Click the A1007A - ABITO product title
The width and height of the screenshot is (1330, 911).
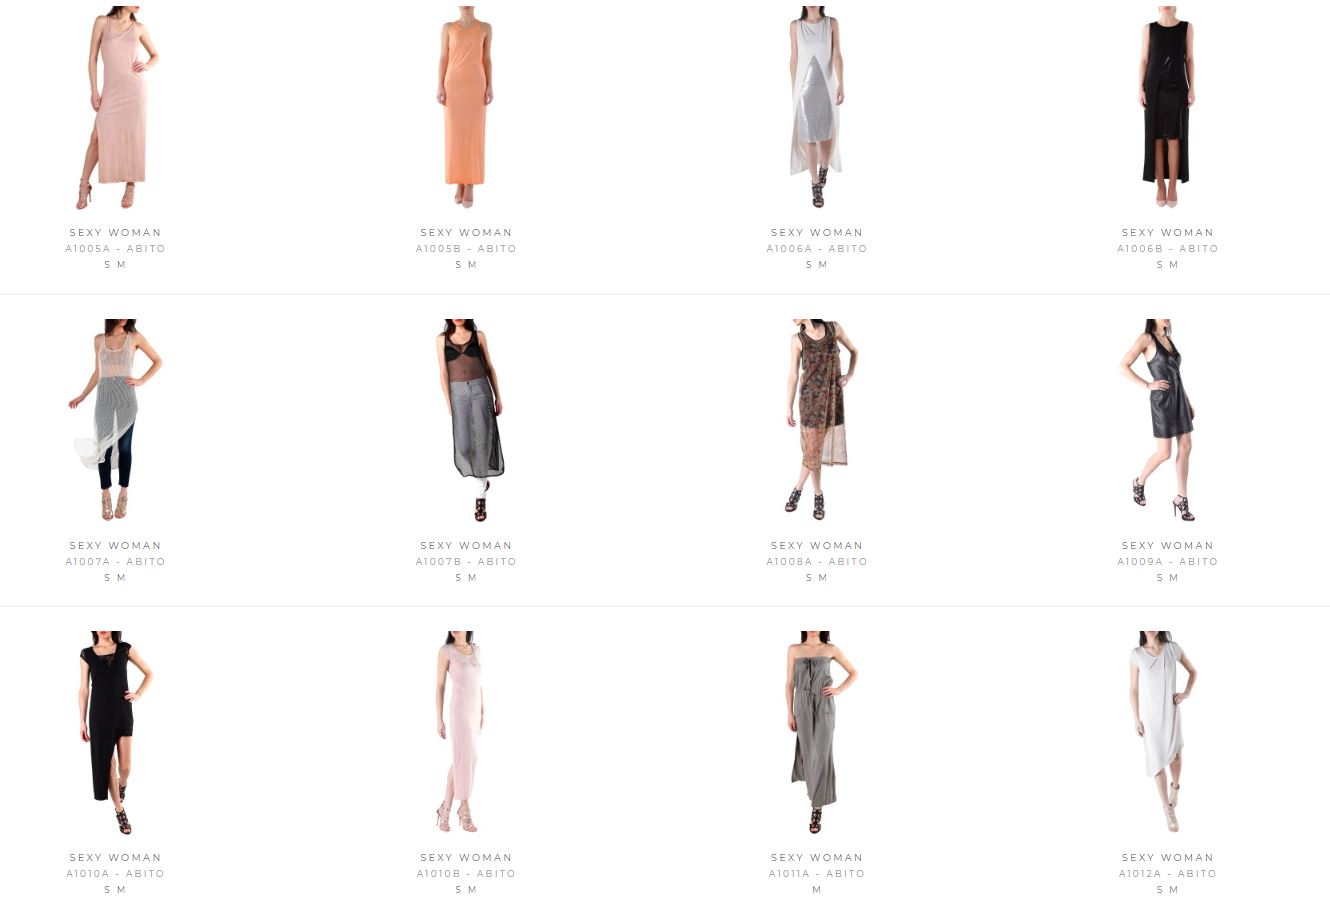(x=115, y=562)
